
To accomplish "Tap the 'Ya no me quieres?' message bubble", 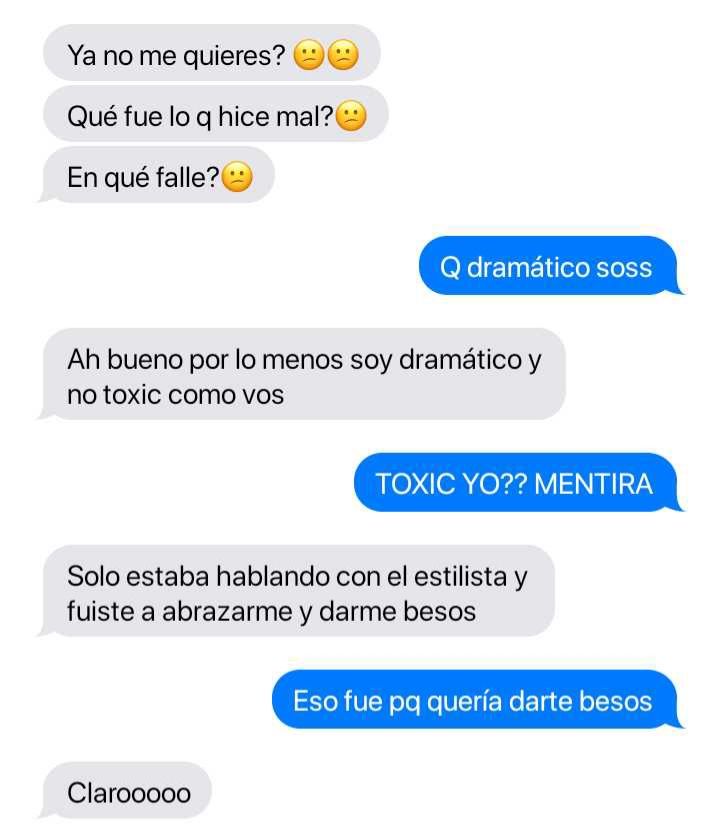I will pyautogui.click(x=212, y=53).
